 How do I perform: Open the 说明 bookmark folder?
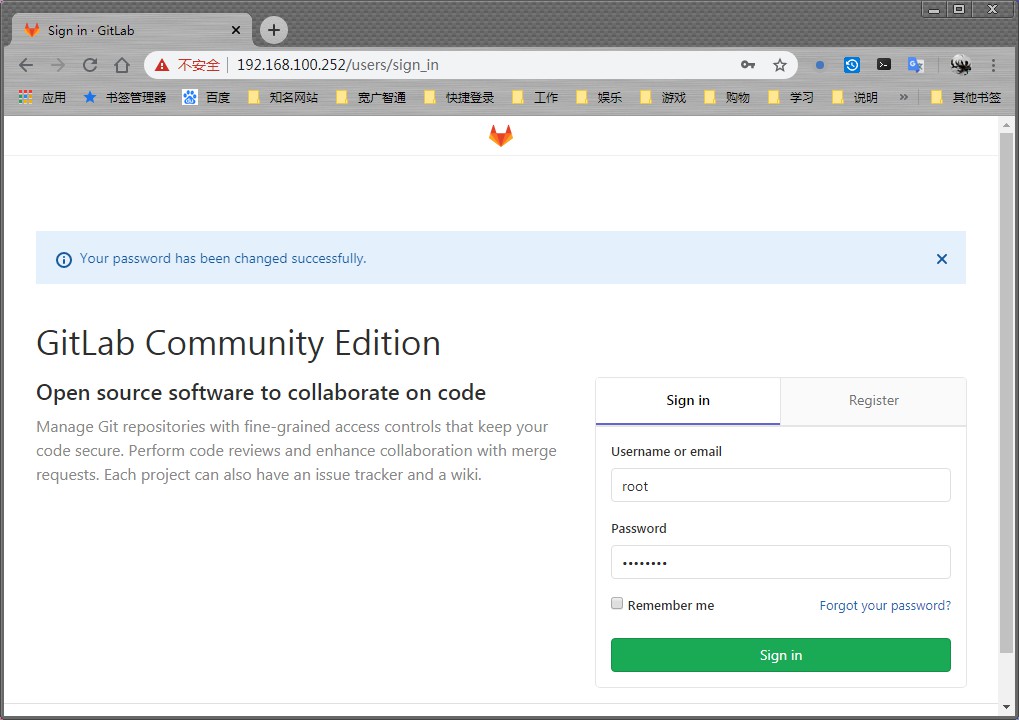(x=855, y=97)
